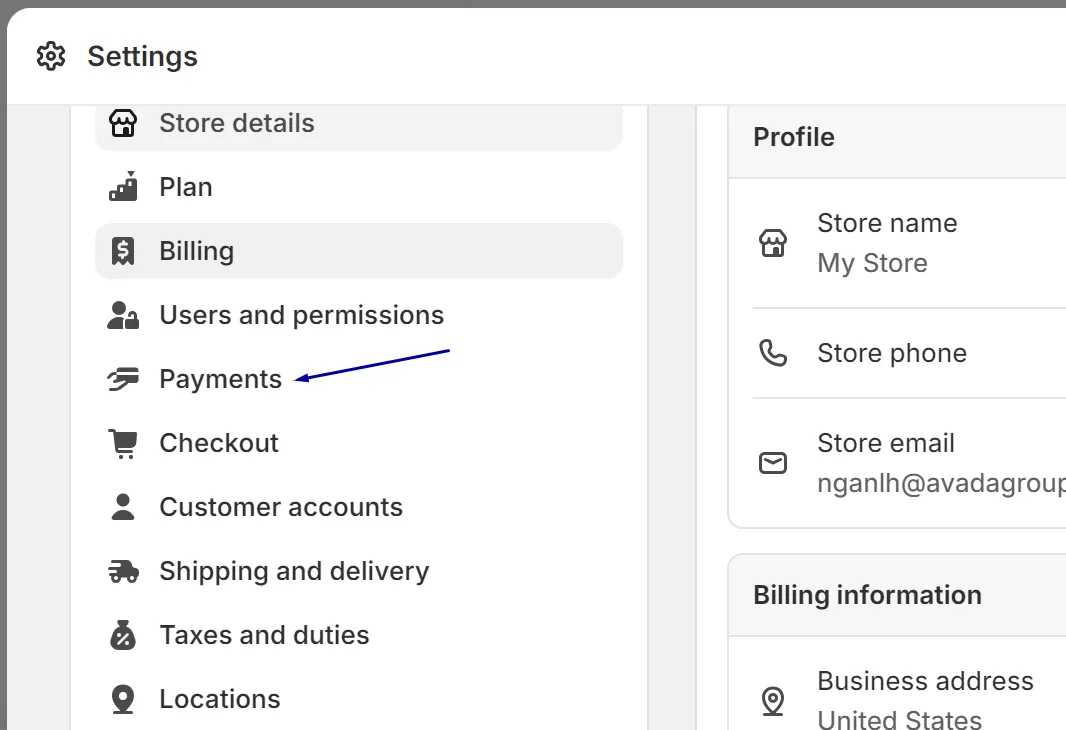Open the Checkout settings
This screenshot has width=1066, height=730.
coord(359,443)
